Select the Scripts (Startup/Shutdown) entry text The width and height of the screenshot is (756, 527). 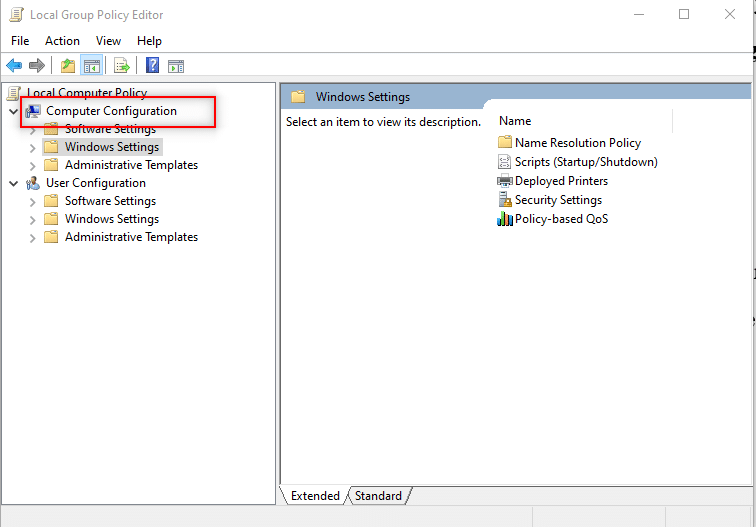pyautogui.click(x=586, y=162)
